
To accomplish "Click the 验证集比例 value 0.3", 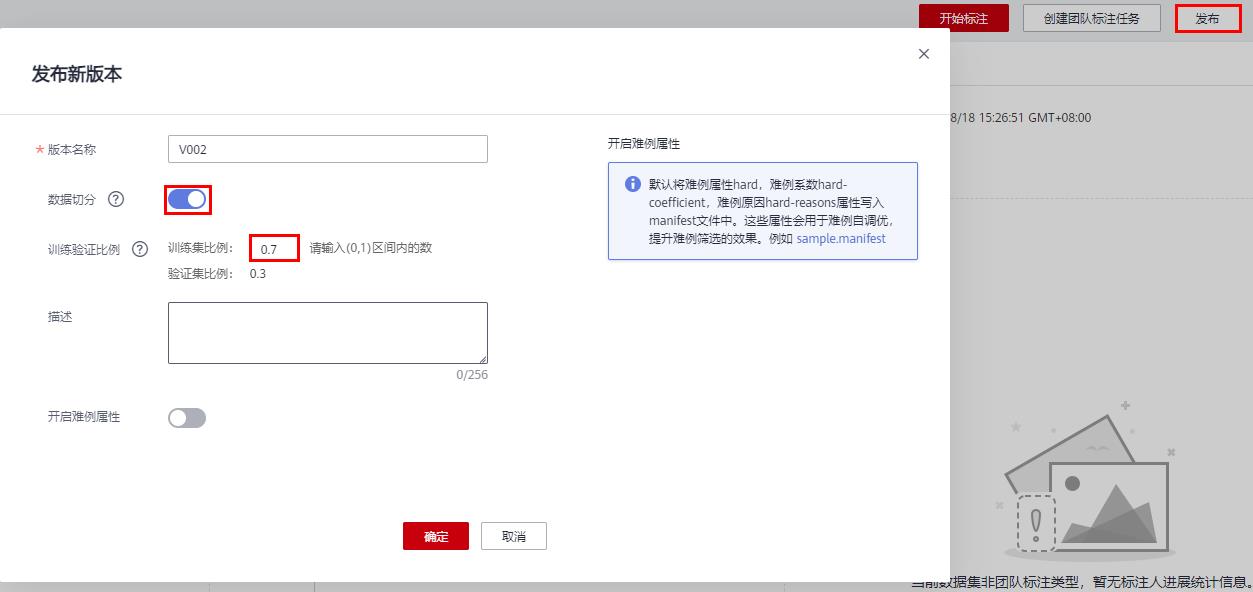I will [x=257, y=274].
